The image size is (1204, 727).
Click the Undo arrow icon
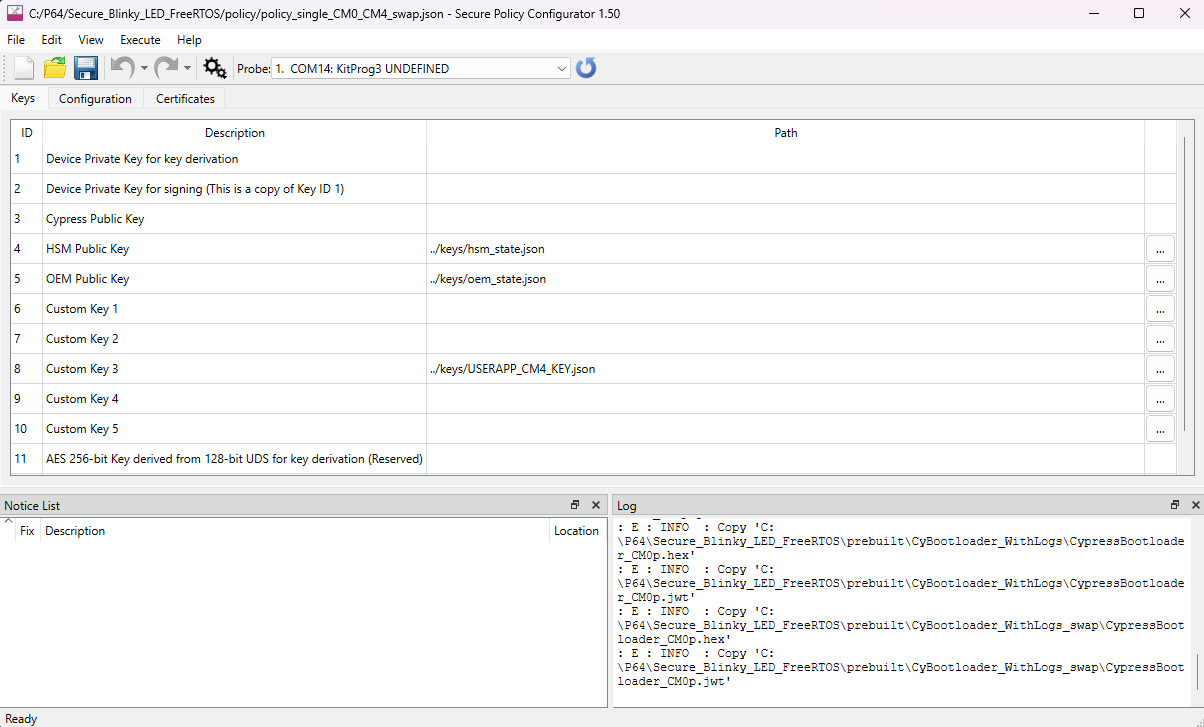(x=122, y=68)
